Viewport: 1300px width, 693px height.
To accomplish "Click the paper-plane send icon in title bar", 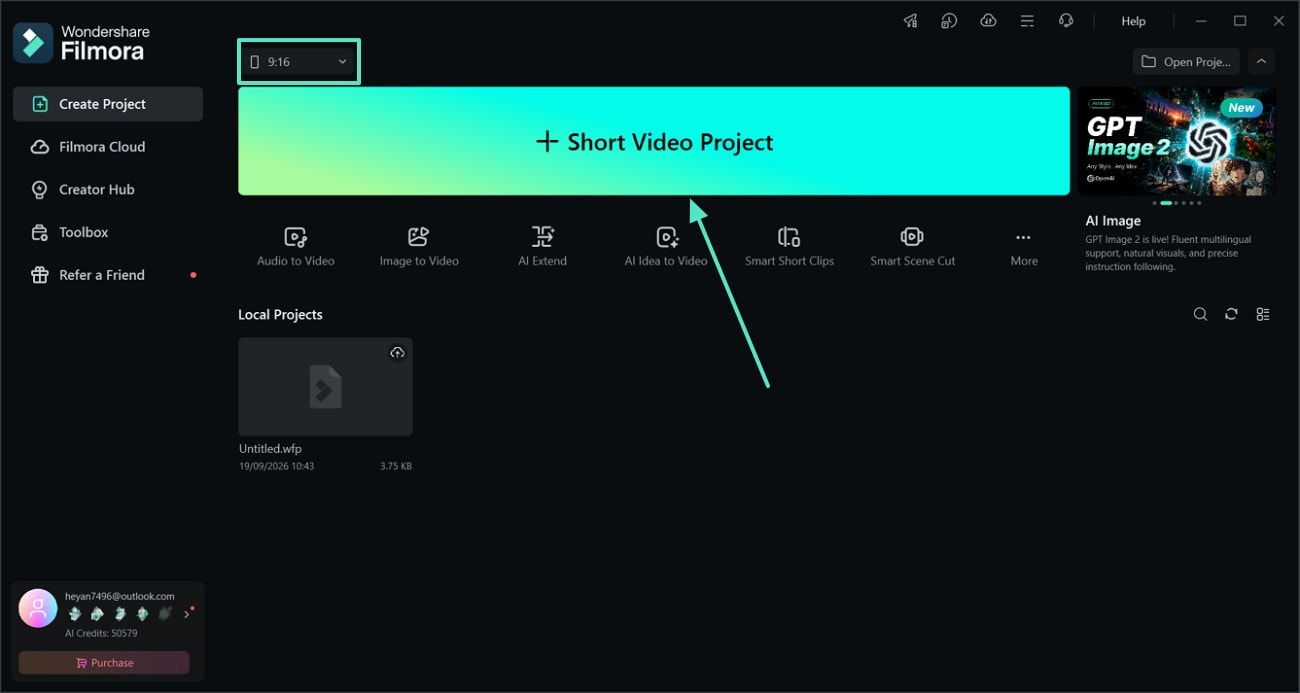I will [910, 21].
